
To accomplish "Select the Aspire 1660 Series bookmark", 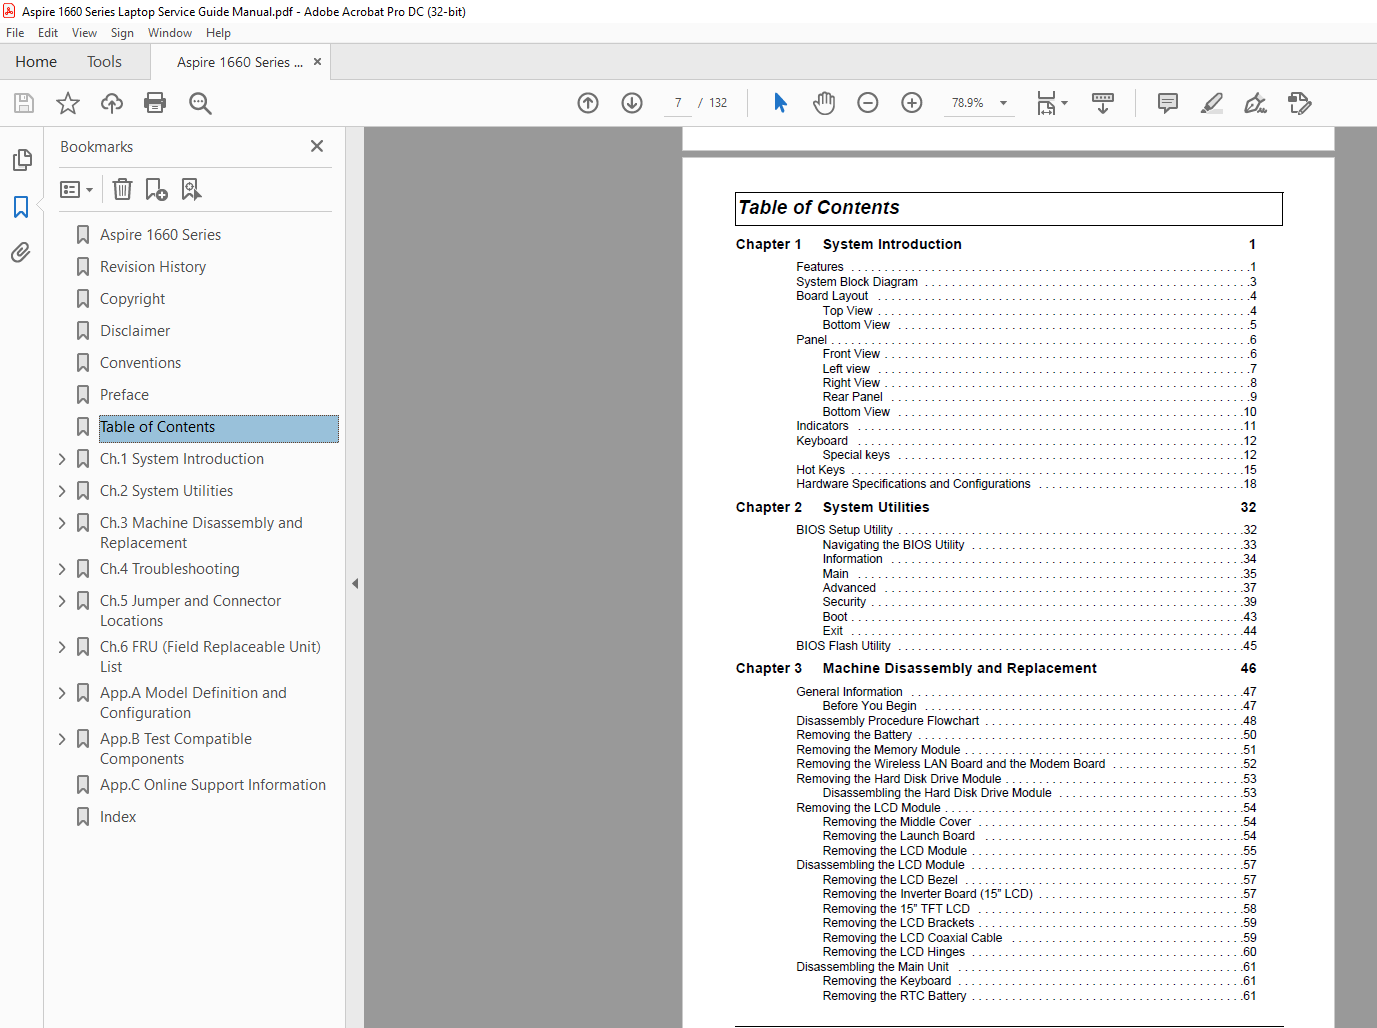I will (160, 235).
